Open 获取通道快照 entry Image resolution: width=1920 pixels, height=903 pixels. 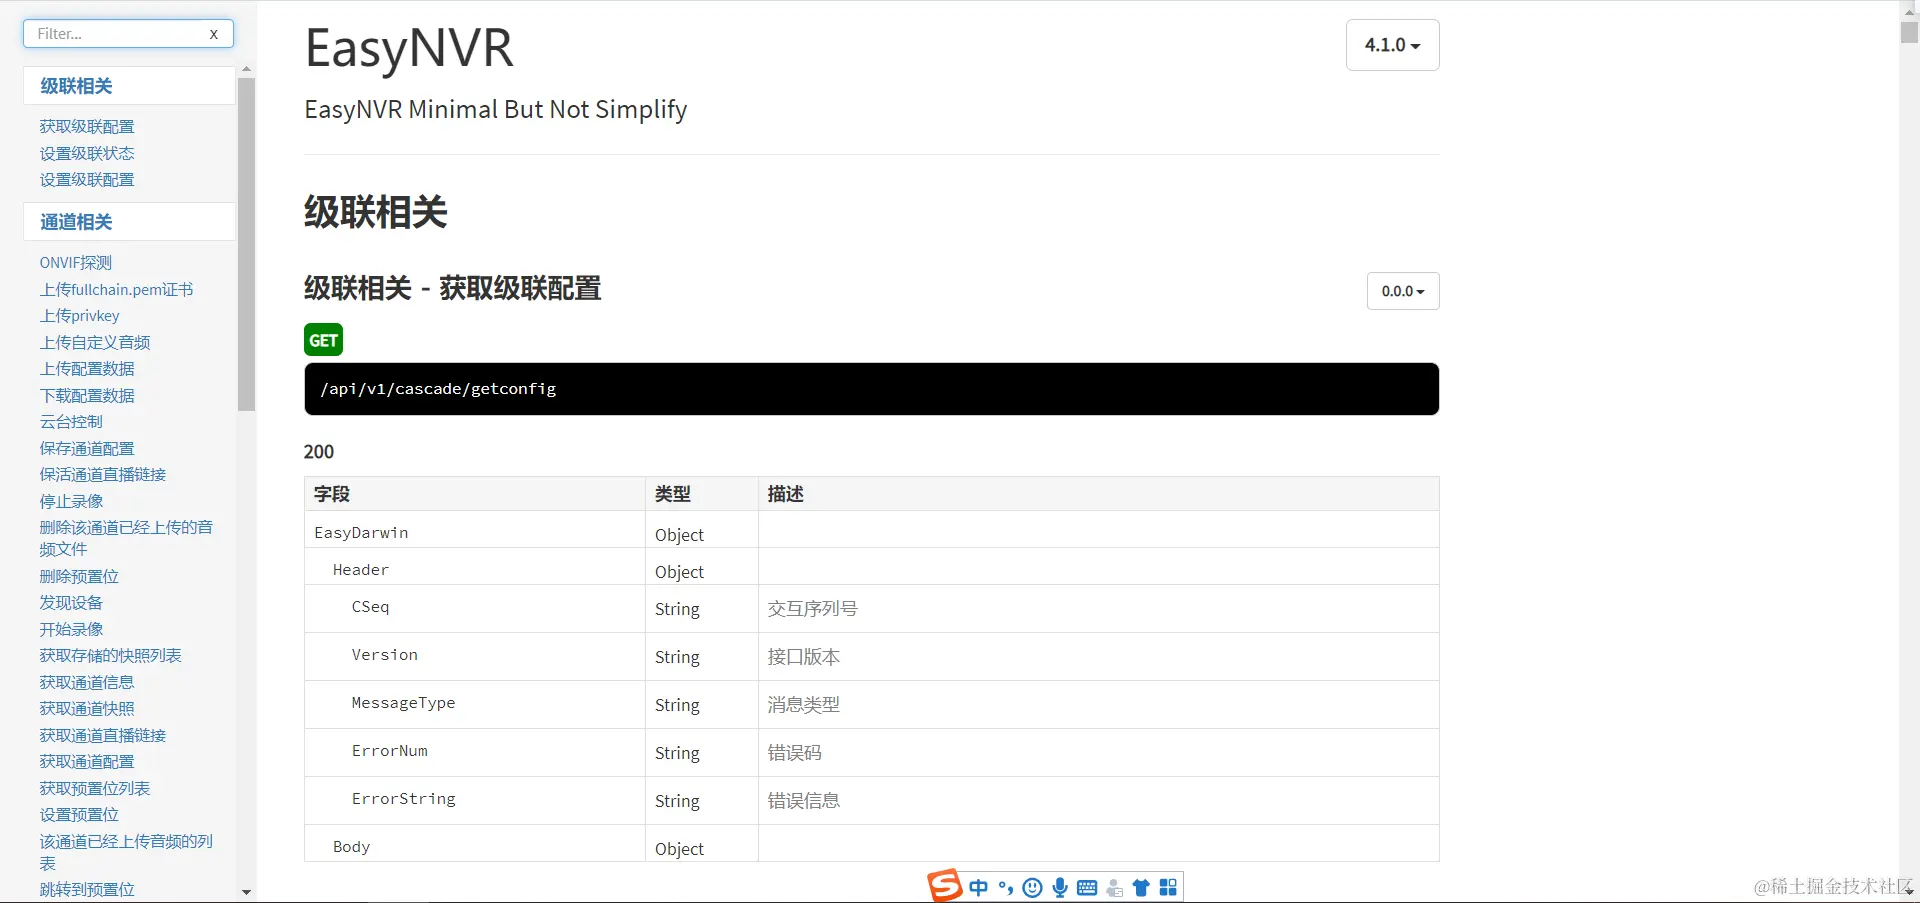point(87,709)
